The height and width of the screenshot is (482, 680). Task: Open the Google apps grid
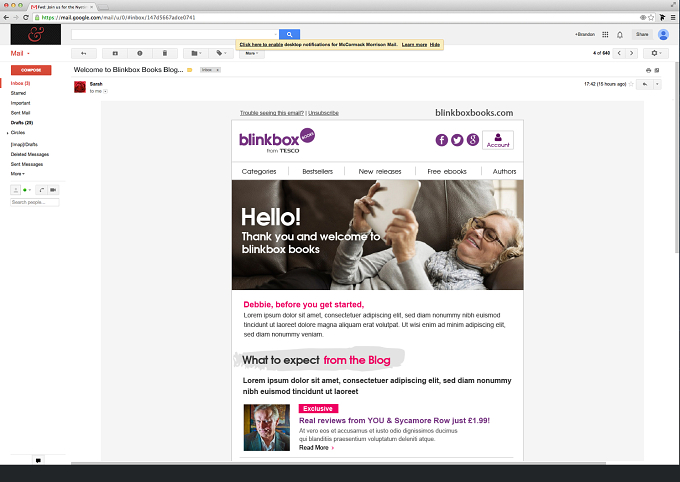pos(605,34)
